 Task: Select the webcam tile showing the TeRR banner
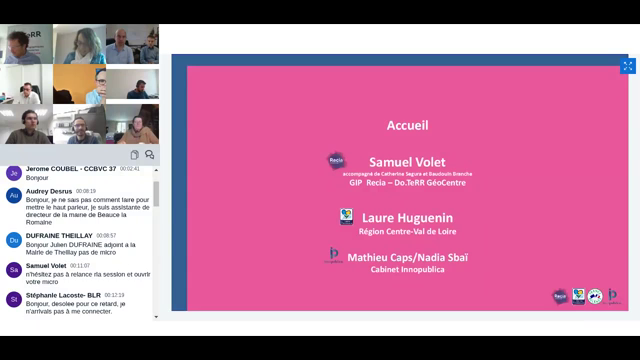pos(26,44)
